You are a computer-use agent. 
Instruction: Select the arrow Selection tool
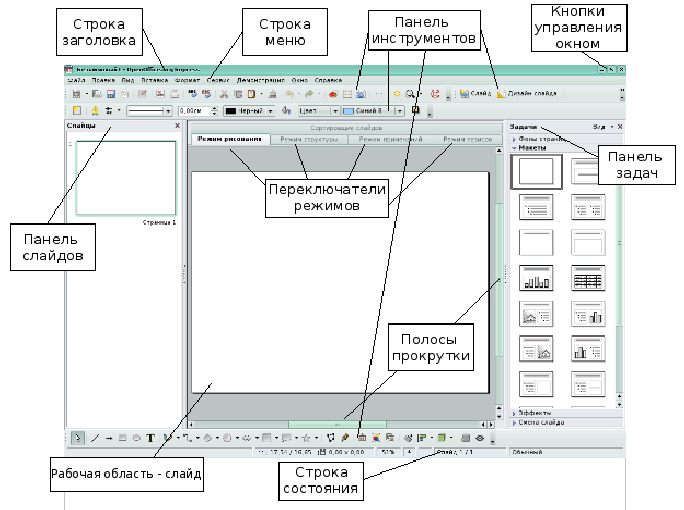point(78,438)
